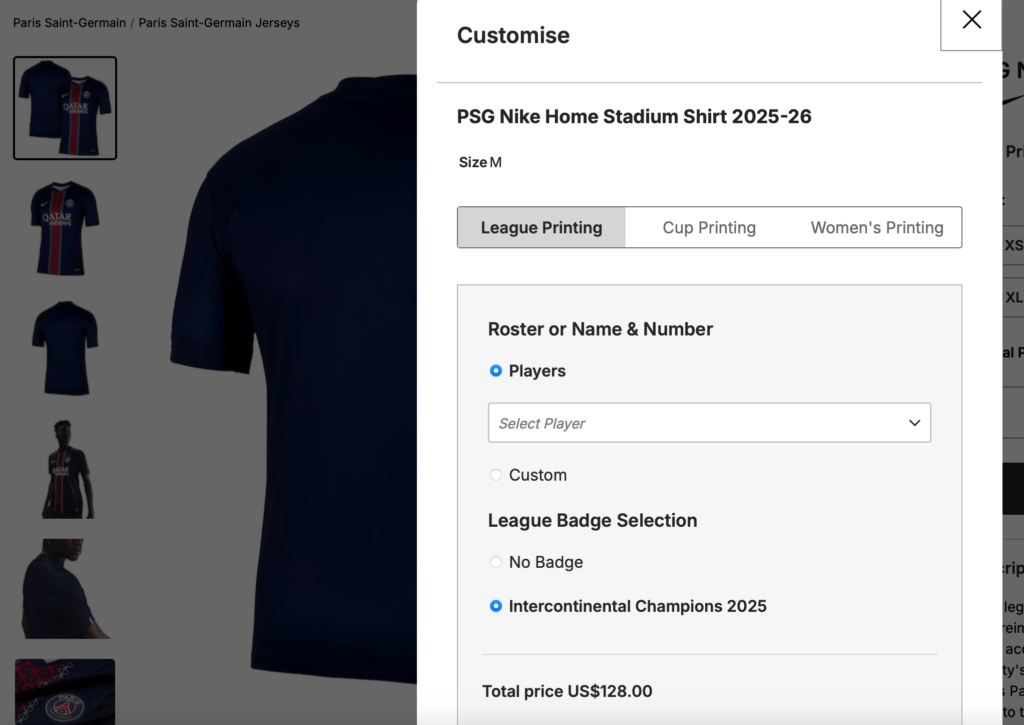Switch to the League Printing tab
This screenshot has width=1024, height=725.
pyautogui.click(x=541, y=228)
